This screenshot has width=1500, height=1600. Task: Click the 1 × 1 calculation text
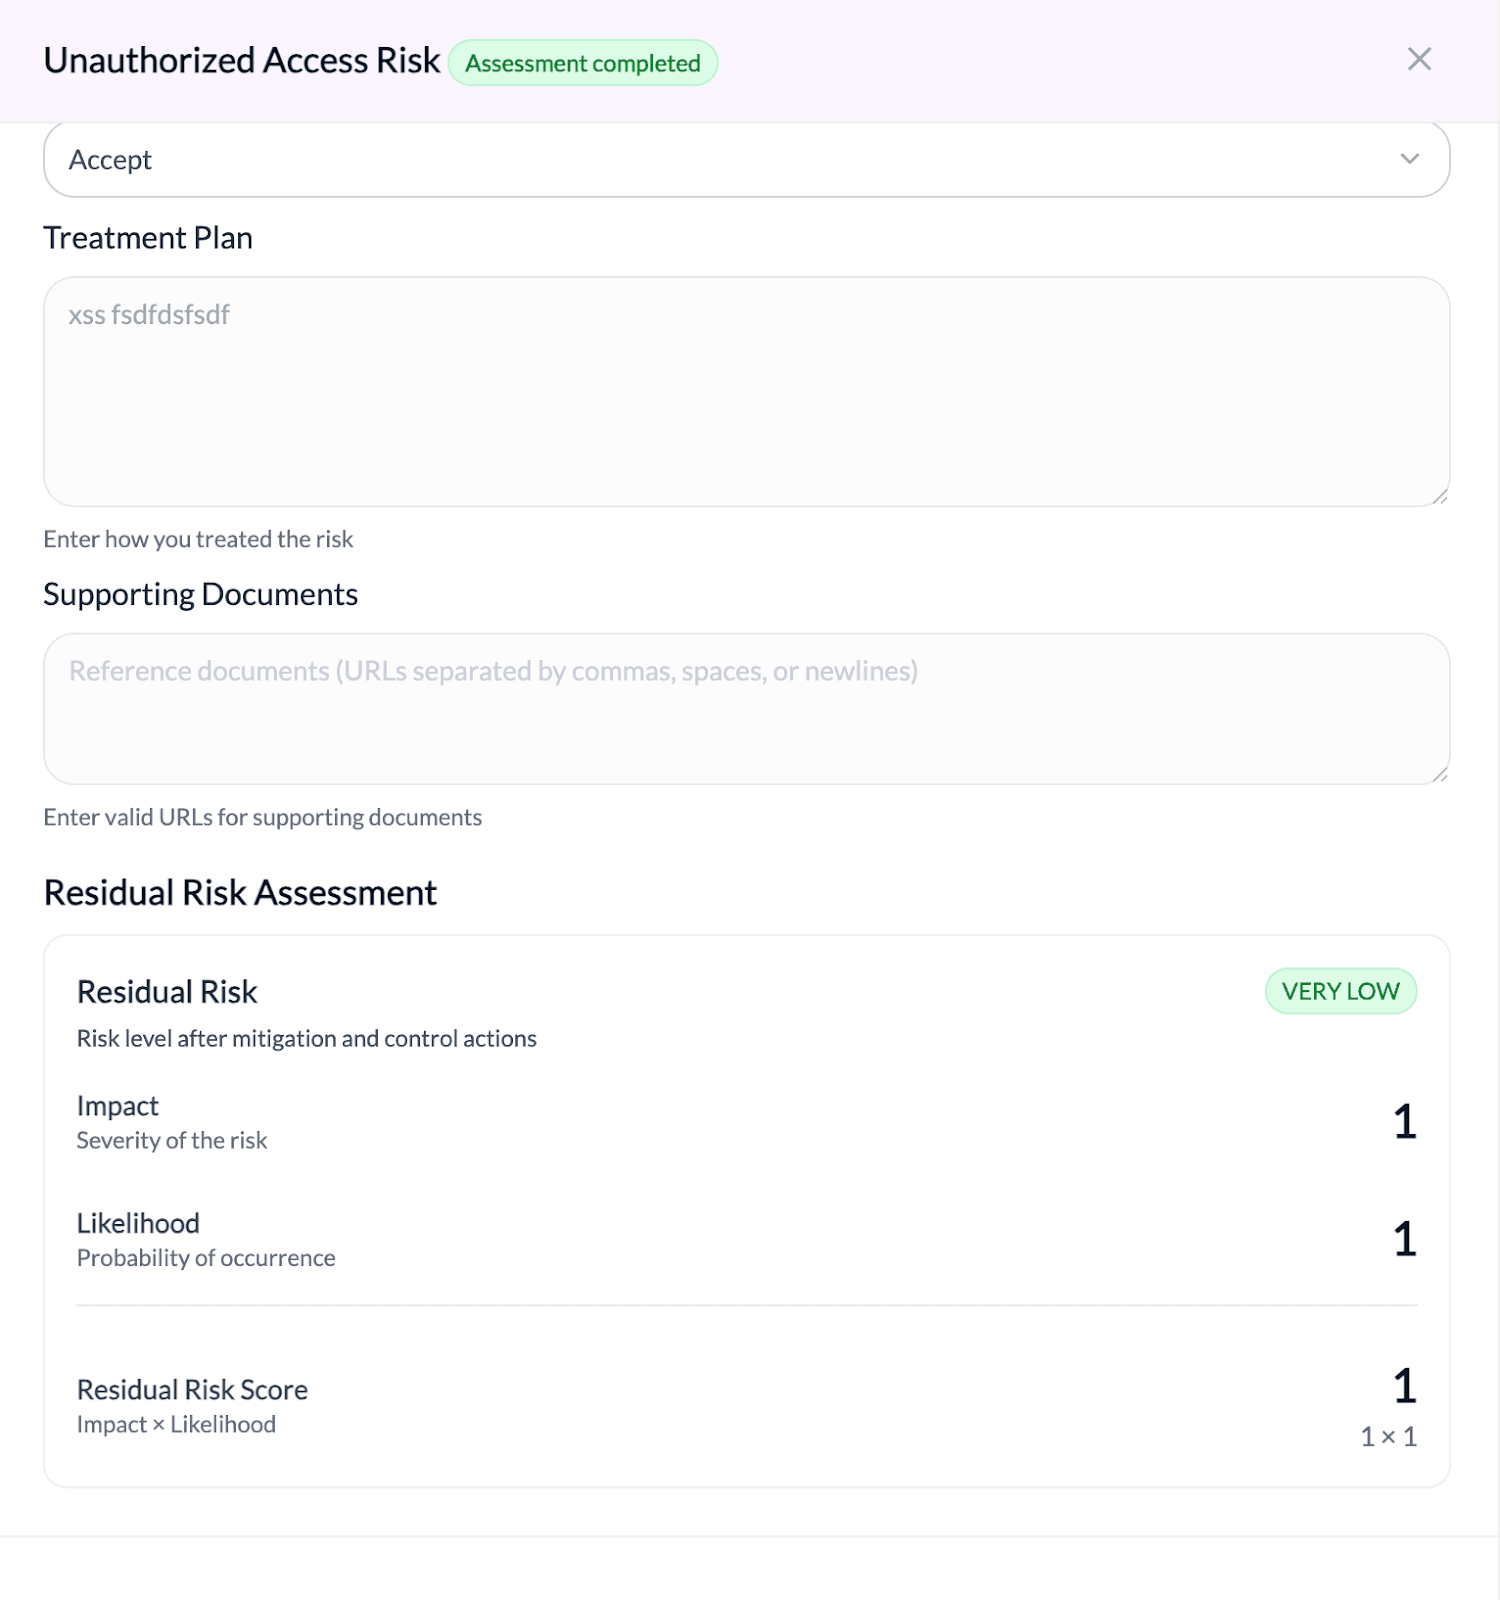[1388, 1437]
